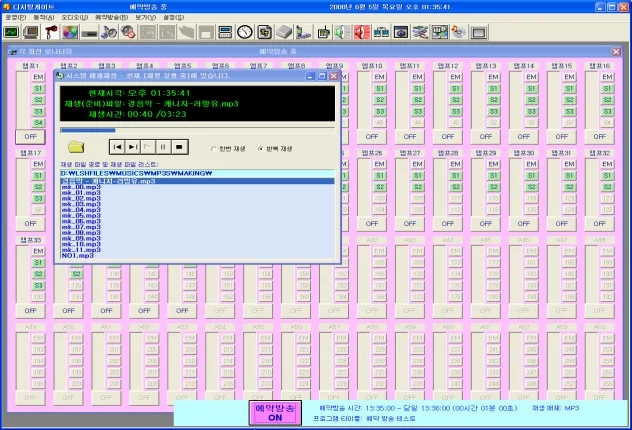Pause the playing MP3 file
Viewport: 632px width, 430px height.
163,147
